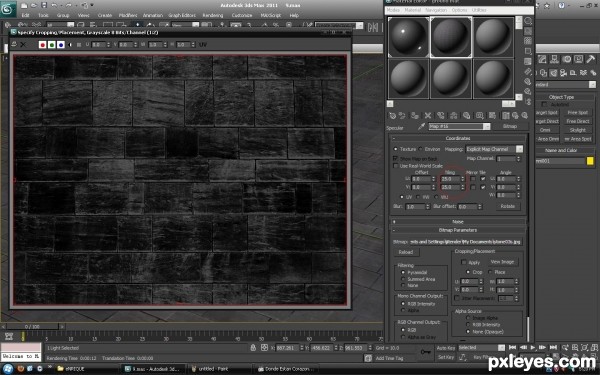Image resolution: width=600 pixels, height=375 pixels.
Task: Click Reset Map/Mtl to Default X icon
Action: click(428, 115)
